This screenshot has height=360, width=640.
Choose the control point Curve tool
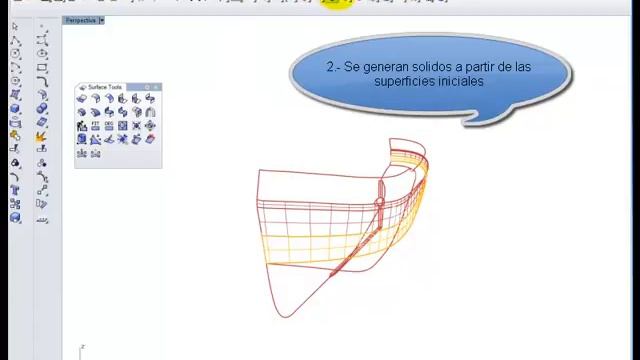[x=42, y=40]
